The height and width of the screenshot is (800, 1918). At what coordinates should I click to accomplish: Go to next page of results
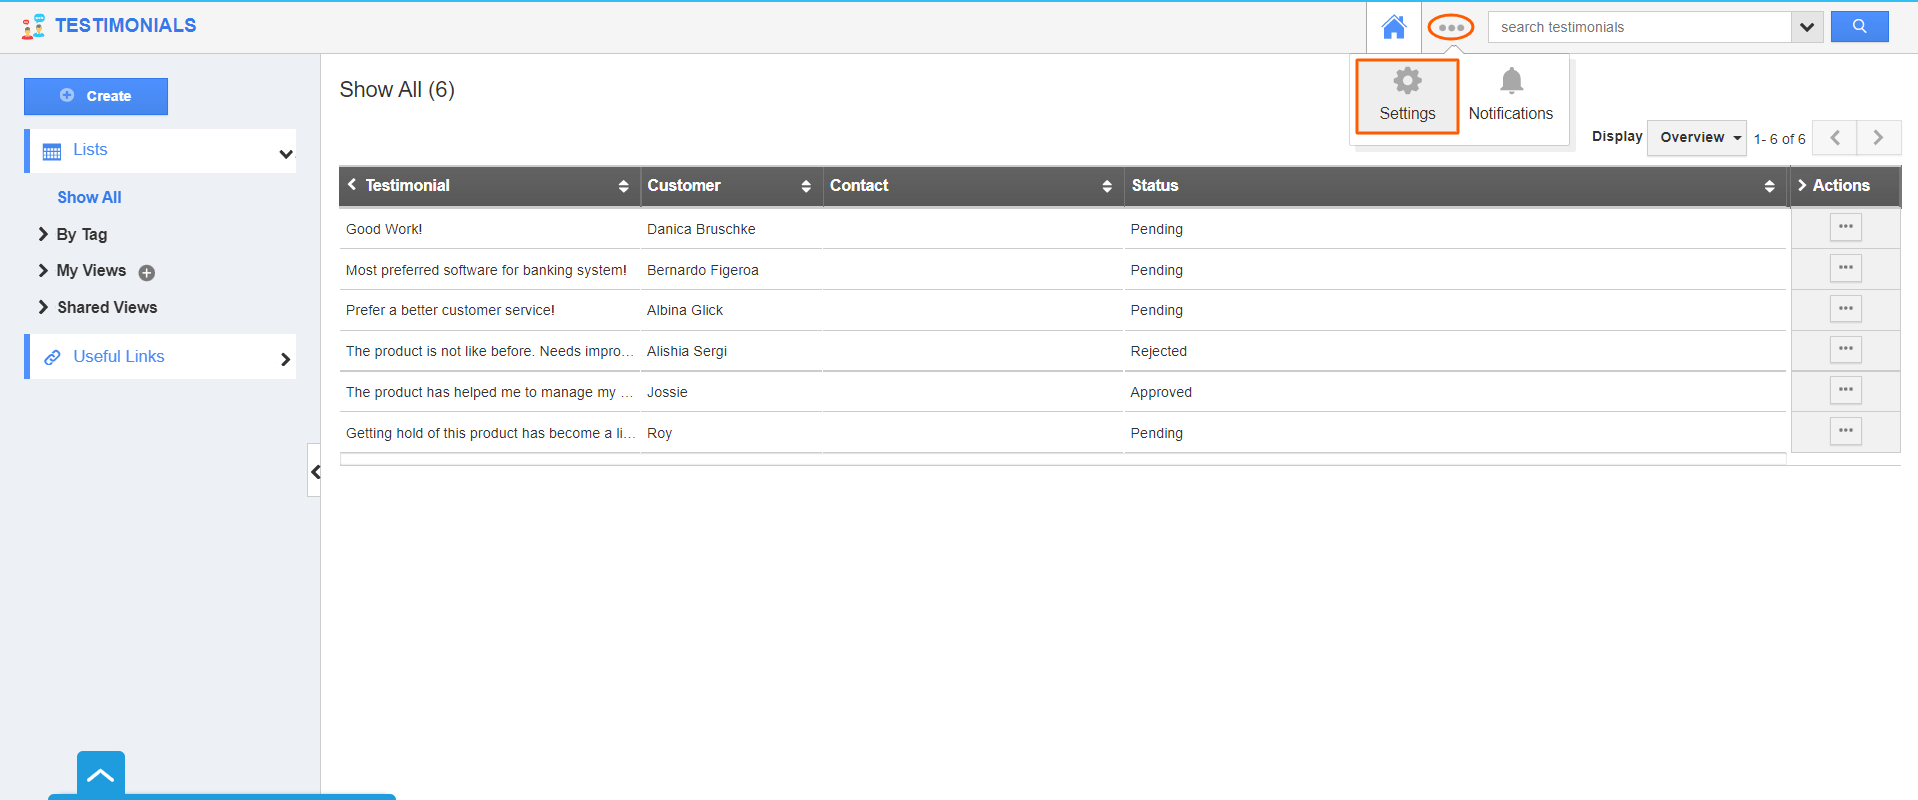(x=1878, y=138)
